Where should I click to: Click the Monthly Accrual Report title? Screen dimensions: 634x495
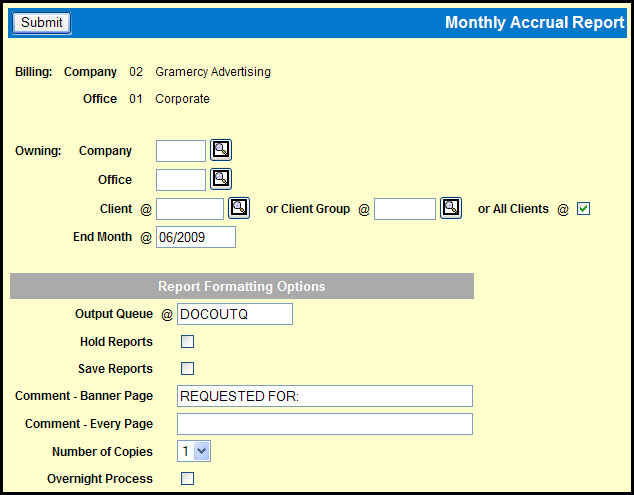pyautogui.click(x=534, y=23)
